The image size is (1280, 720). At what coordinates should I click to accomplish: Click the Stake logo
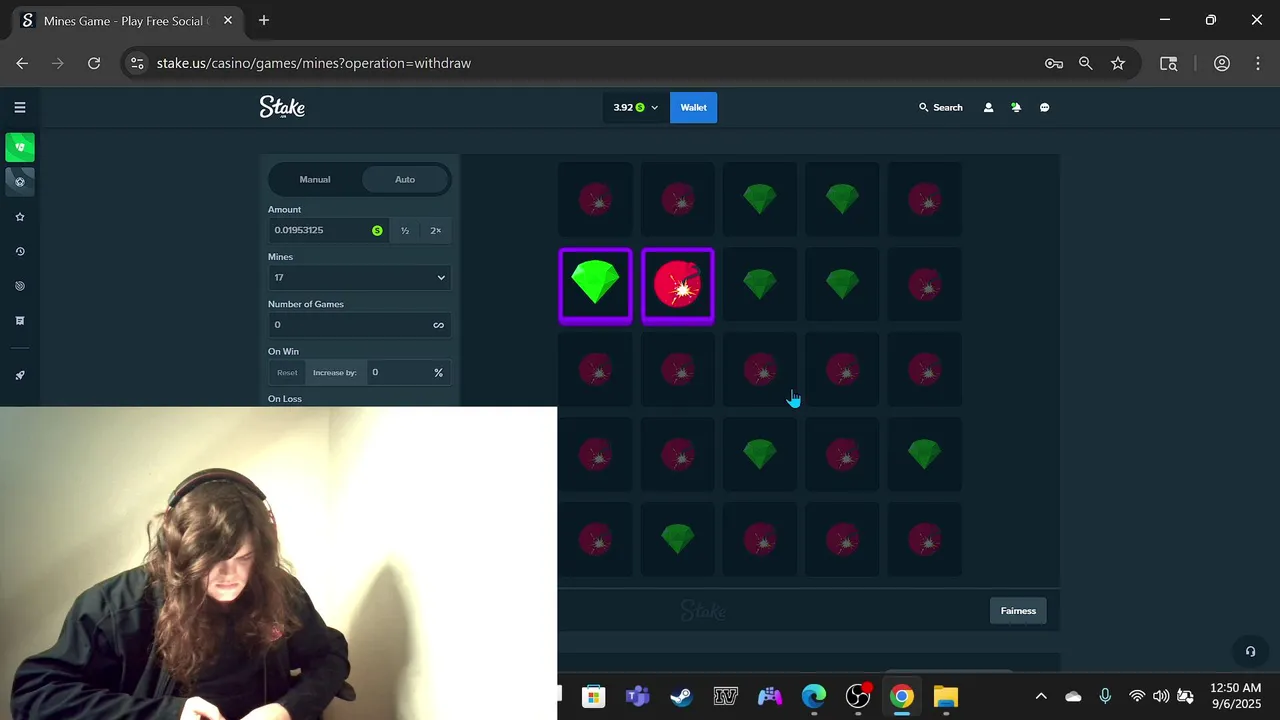[x=282, y=107]
